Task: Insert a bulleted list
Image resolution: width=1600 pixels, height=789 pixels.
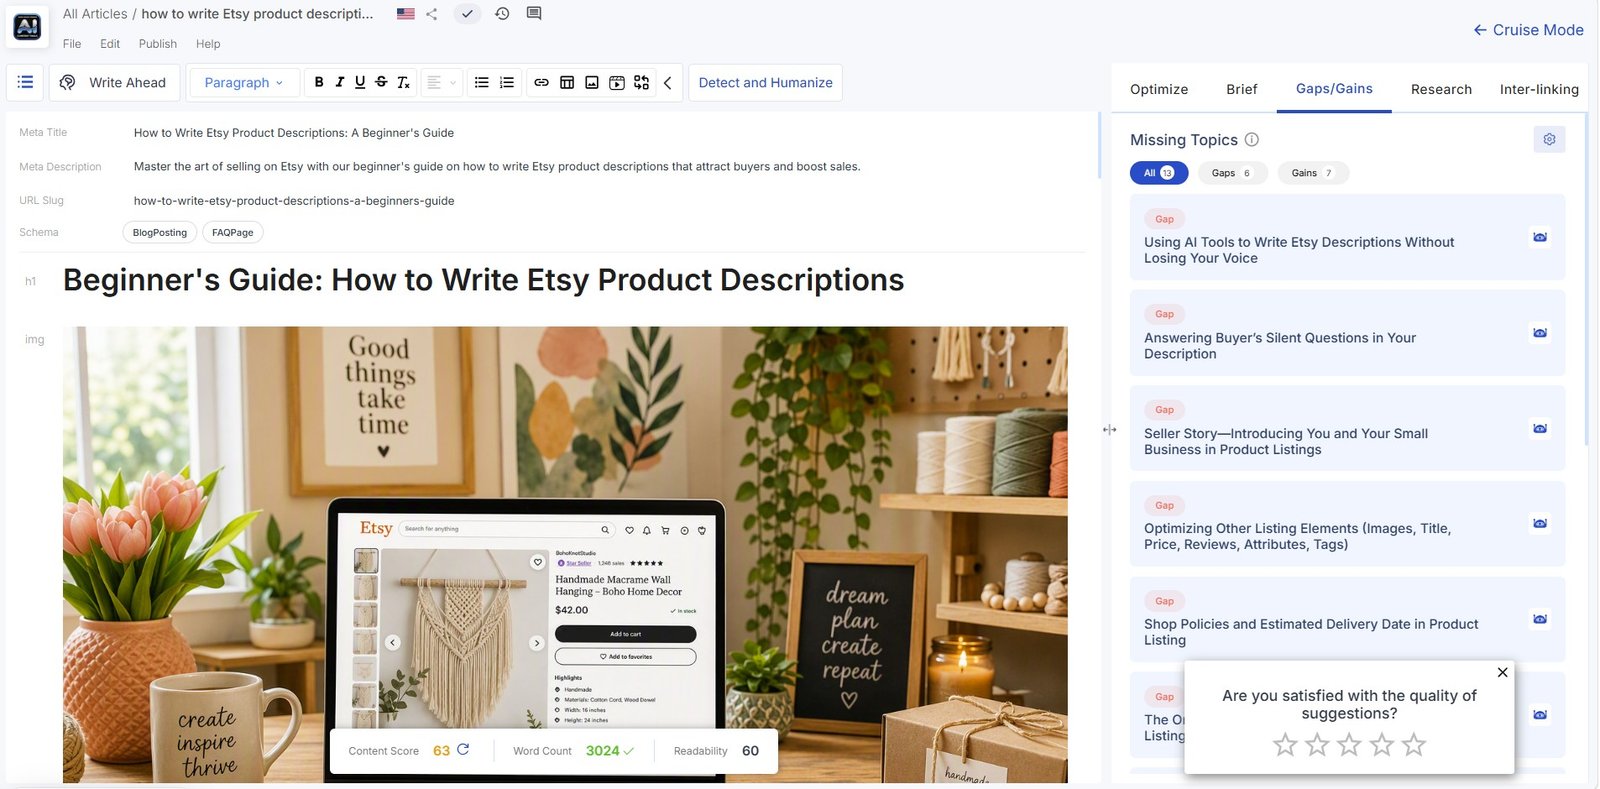Action: point(481,82)
